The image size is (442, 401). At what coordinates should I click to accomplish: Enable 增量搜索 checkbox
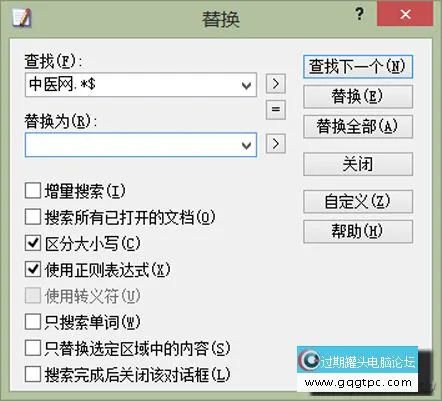click(33, 191)
